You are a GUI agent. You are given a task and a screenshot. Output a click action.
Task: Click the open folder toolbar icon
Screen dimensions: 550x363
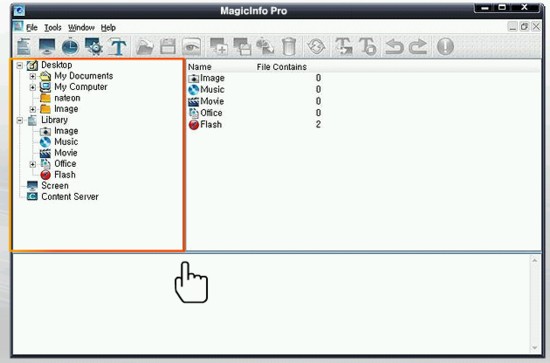(145, 47)
